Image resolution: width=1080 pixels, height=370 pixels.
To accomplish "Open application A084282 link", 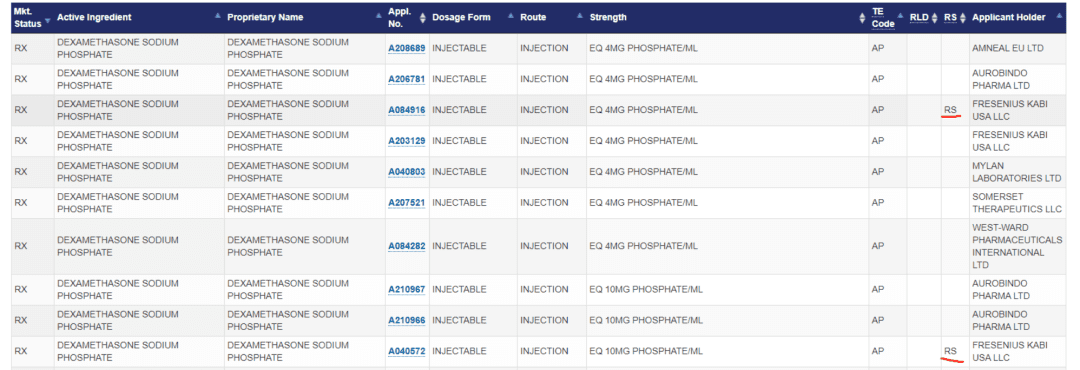I will pyautogui.click(x=406, y=246).
